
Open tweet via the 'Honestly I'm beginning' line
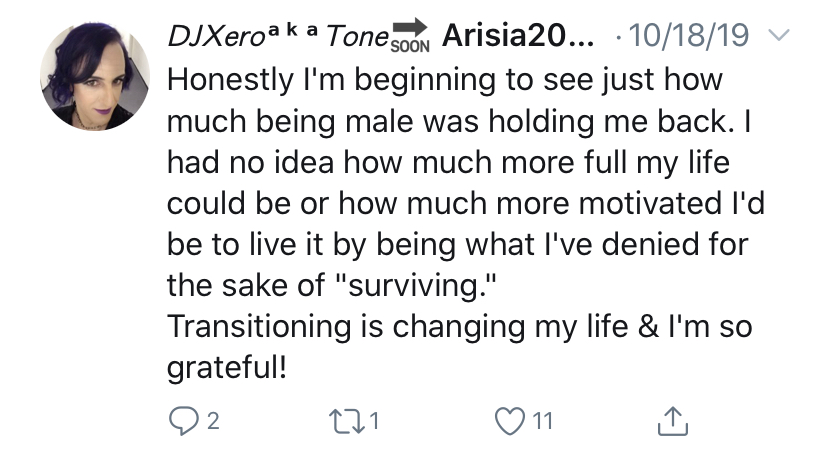[445, 81]
